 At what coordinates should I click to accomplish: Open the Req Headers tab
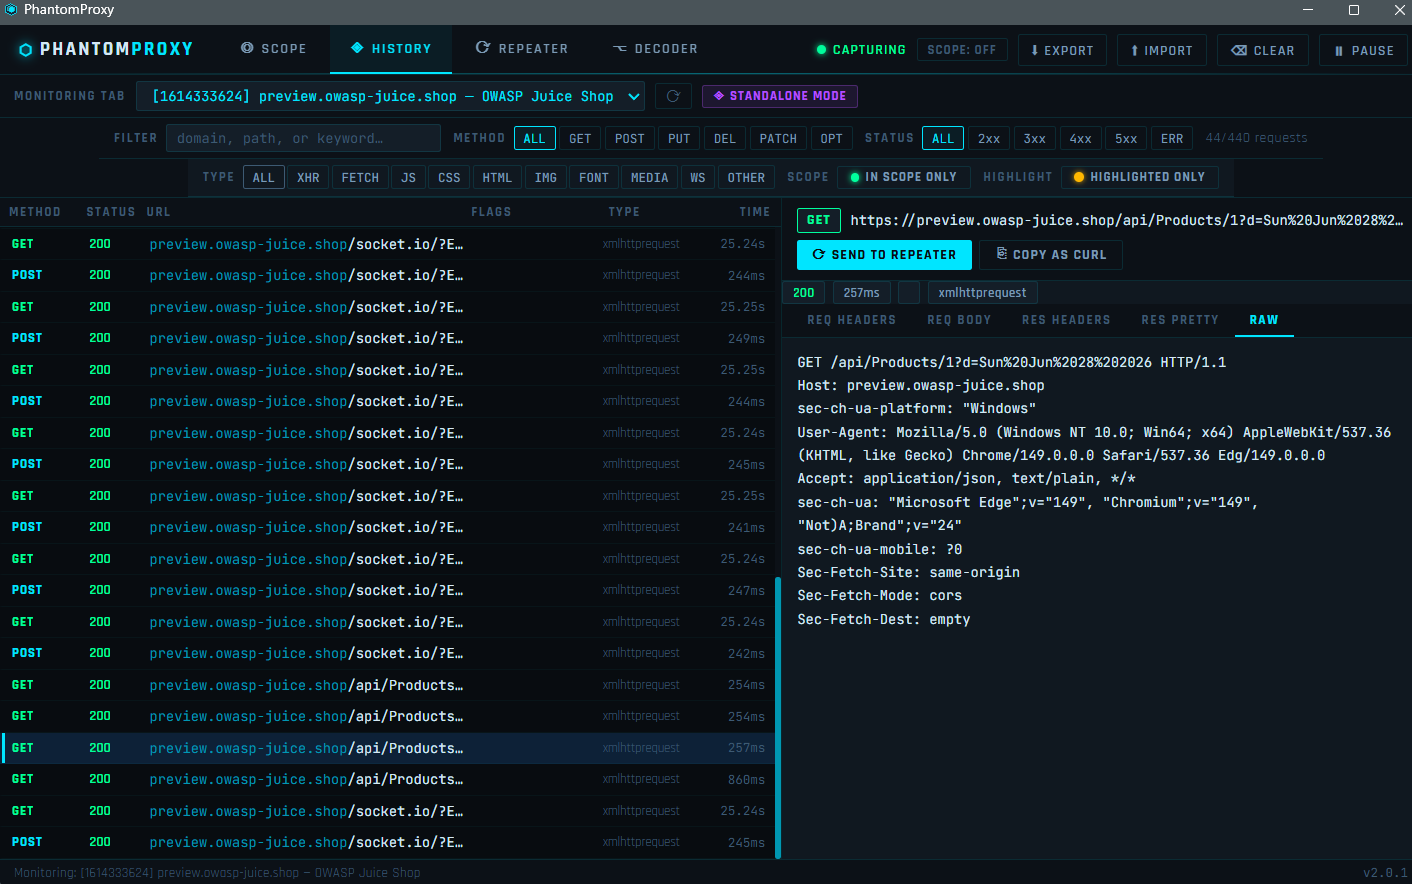point(851,320)
